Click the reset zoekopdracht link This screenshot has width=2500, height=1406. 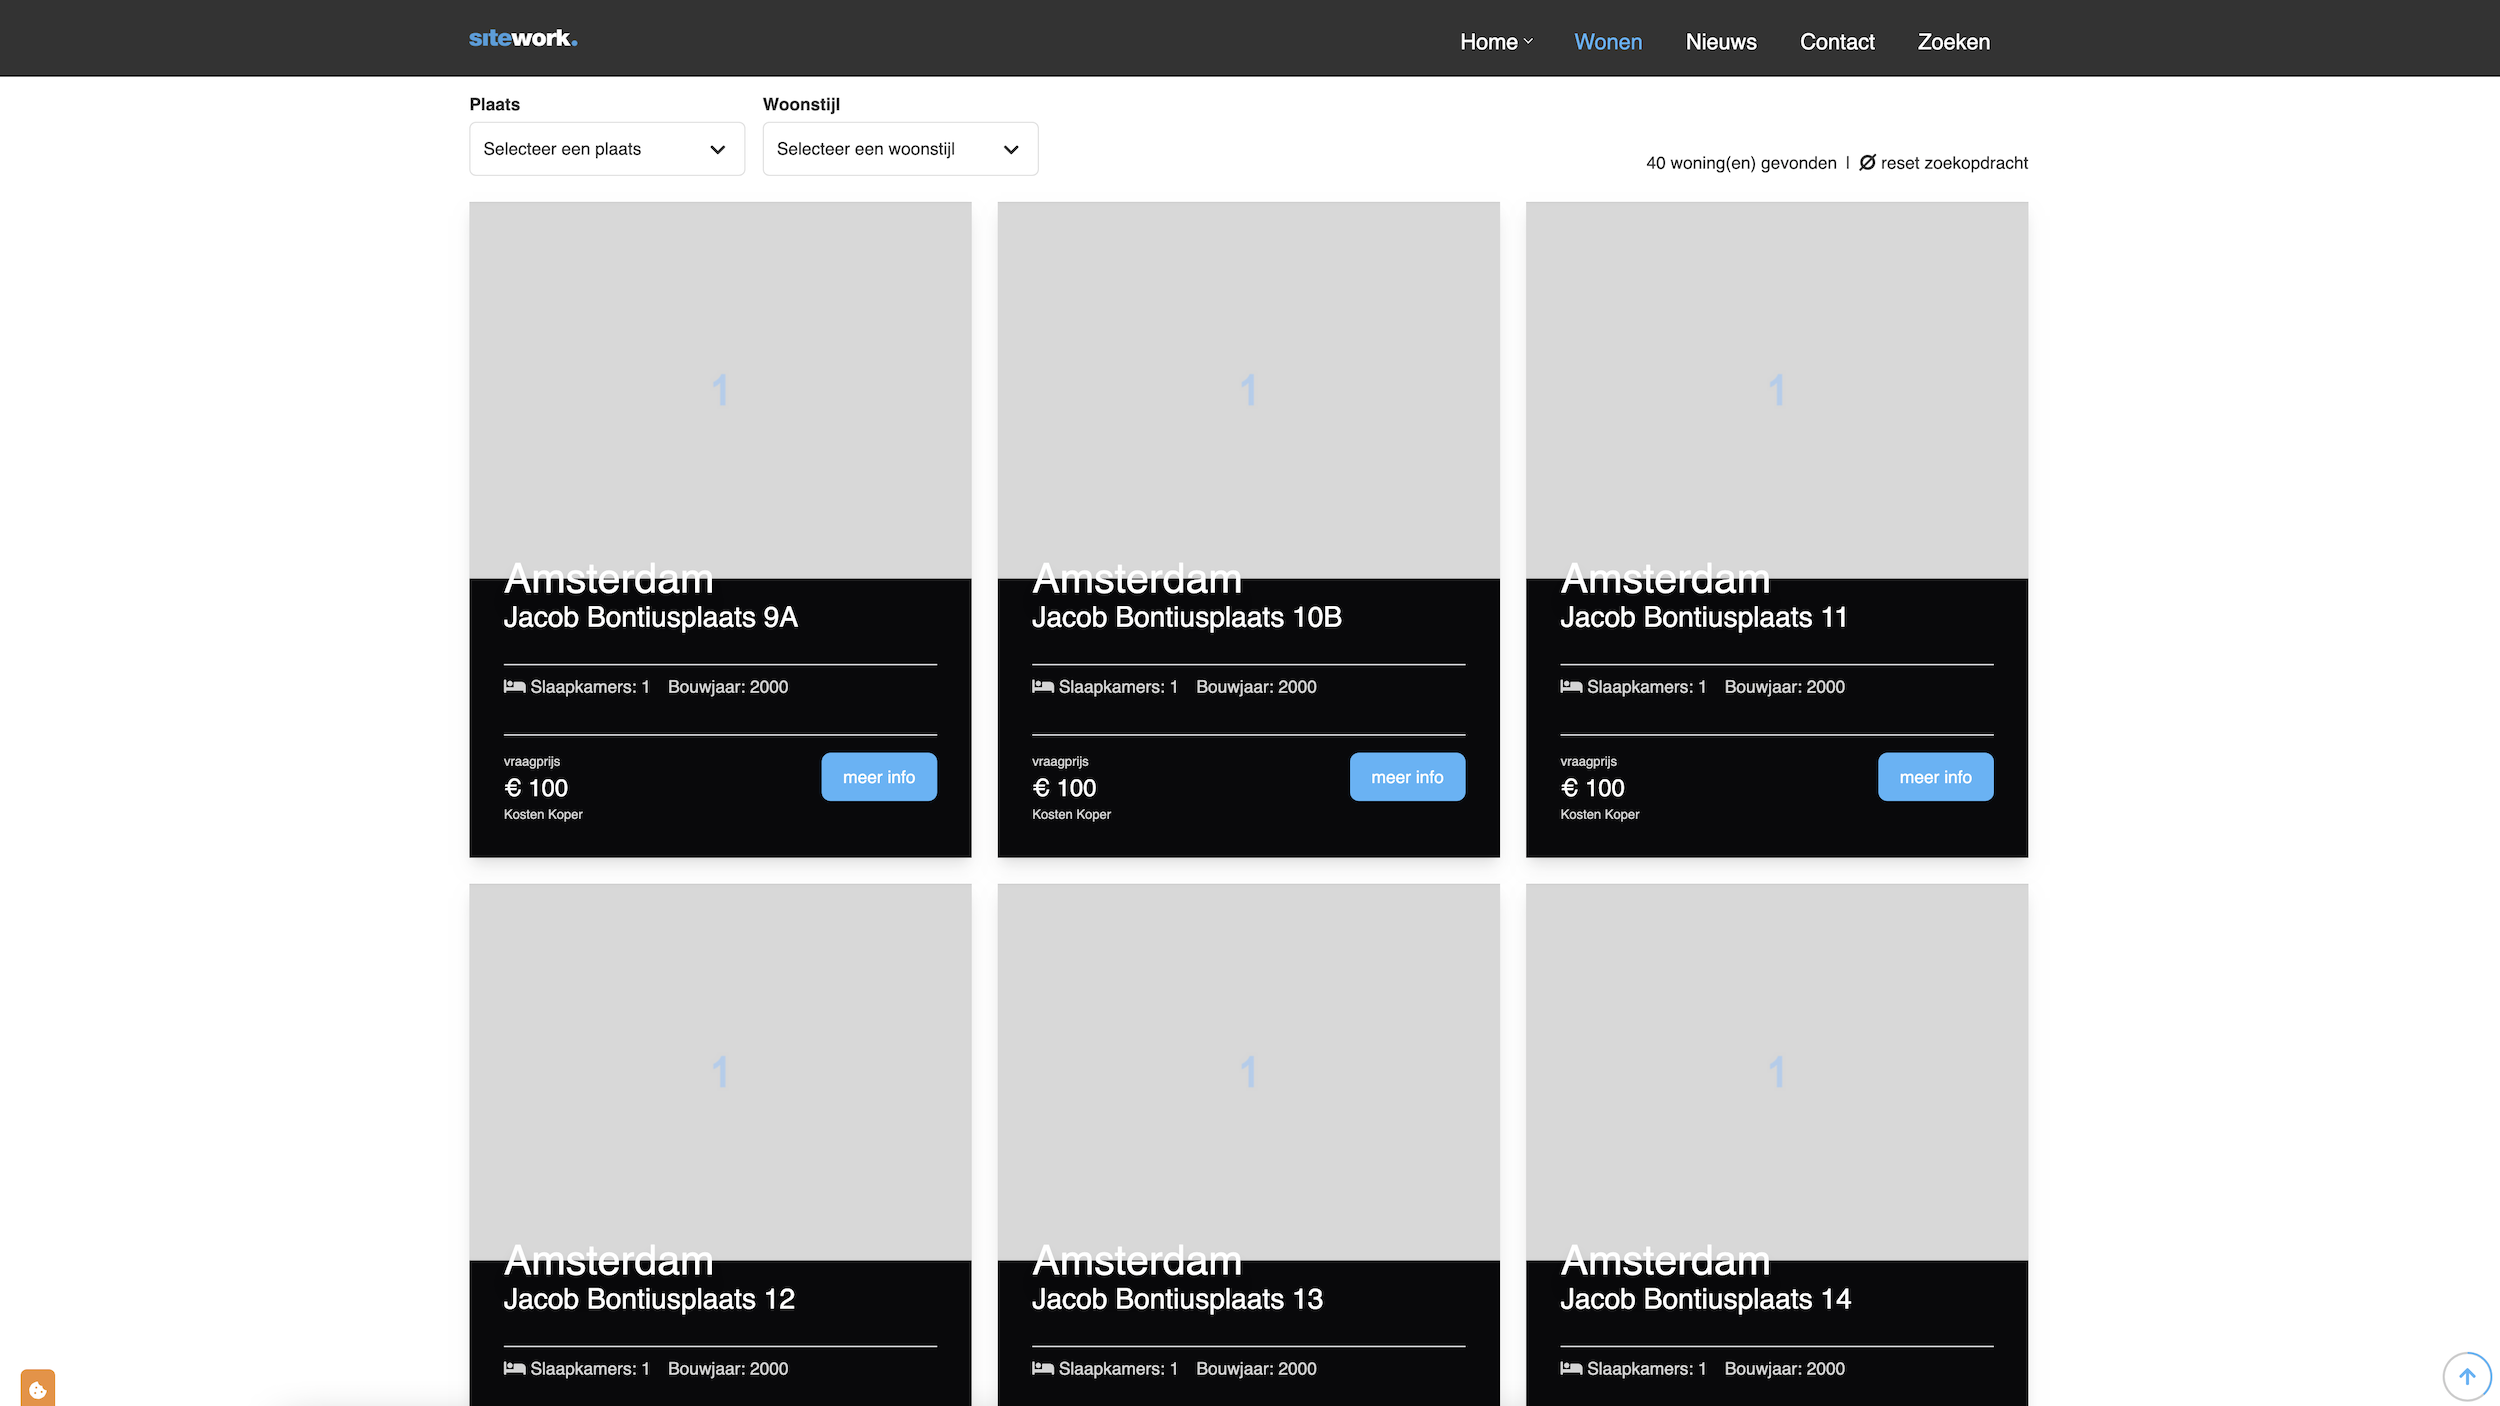1953,163
